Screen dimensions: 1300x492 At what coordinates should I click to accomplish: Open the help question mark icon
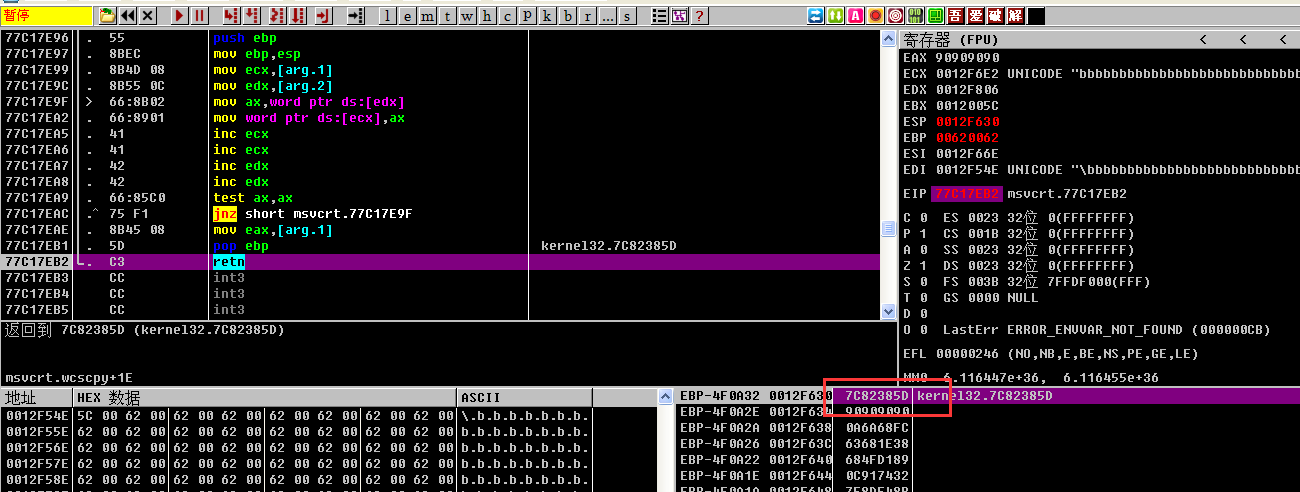pos(699,16)
